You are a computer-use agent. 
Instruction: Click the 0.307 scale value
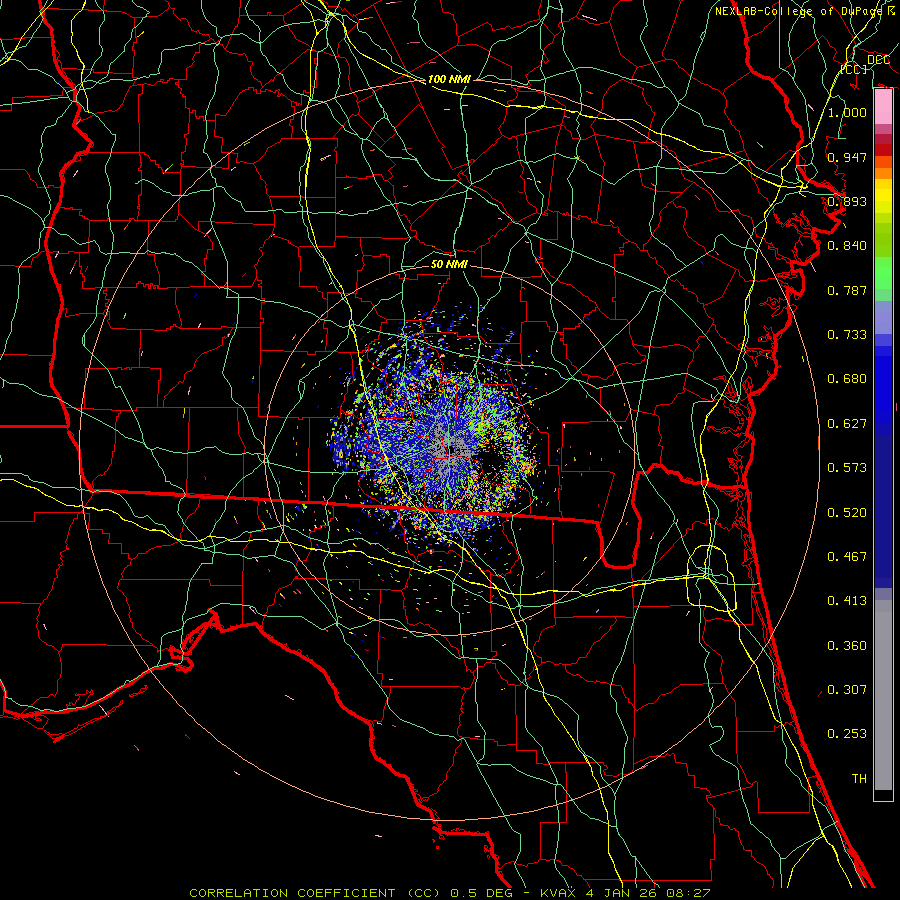click(847, 689)
